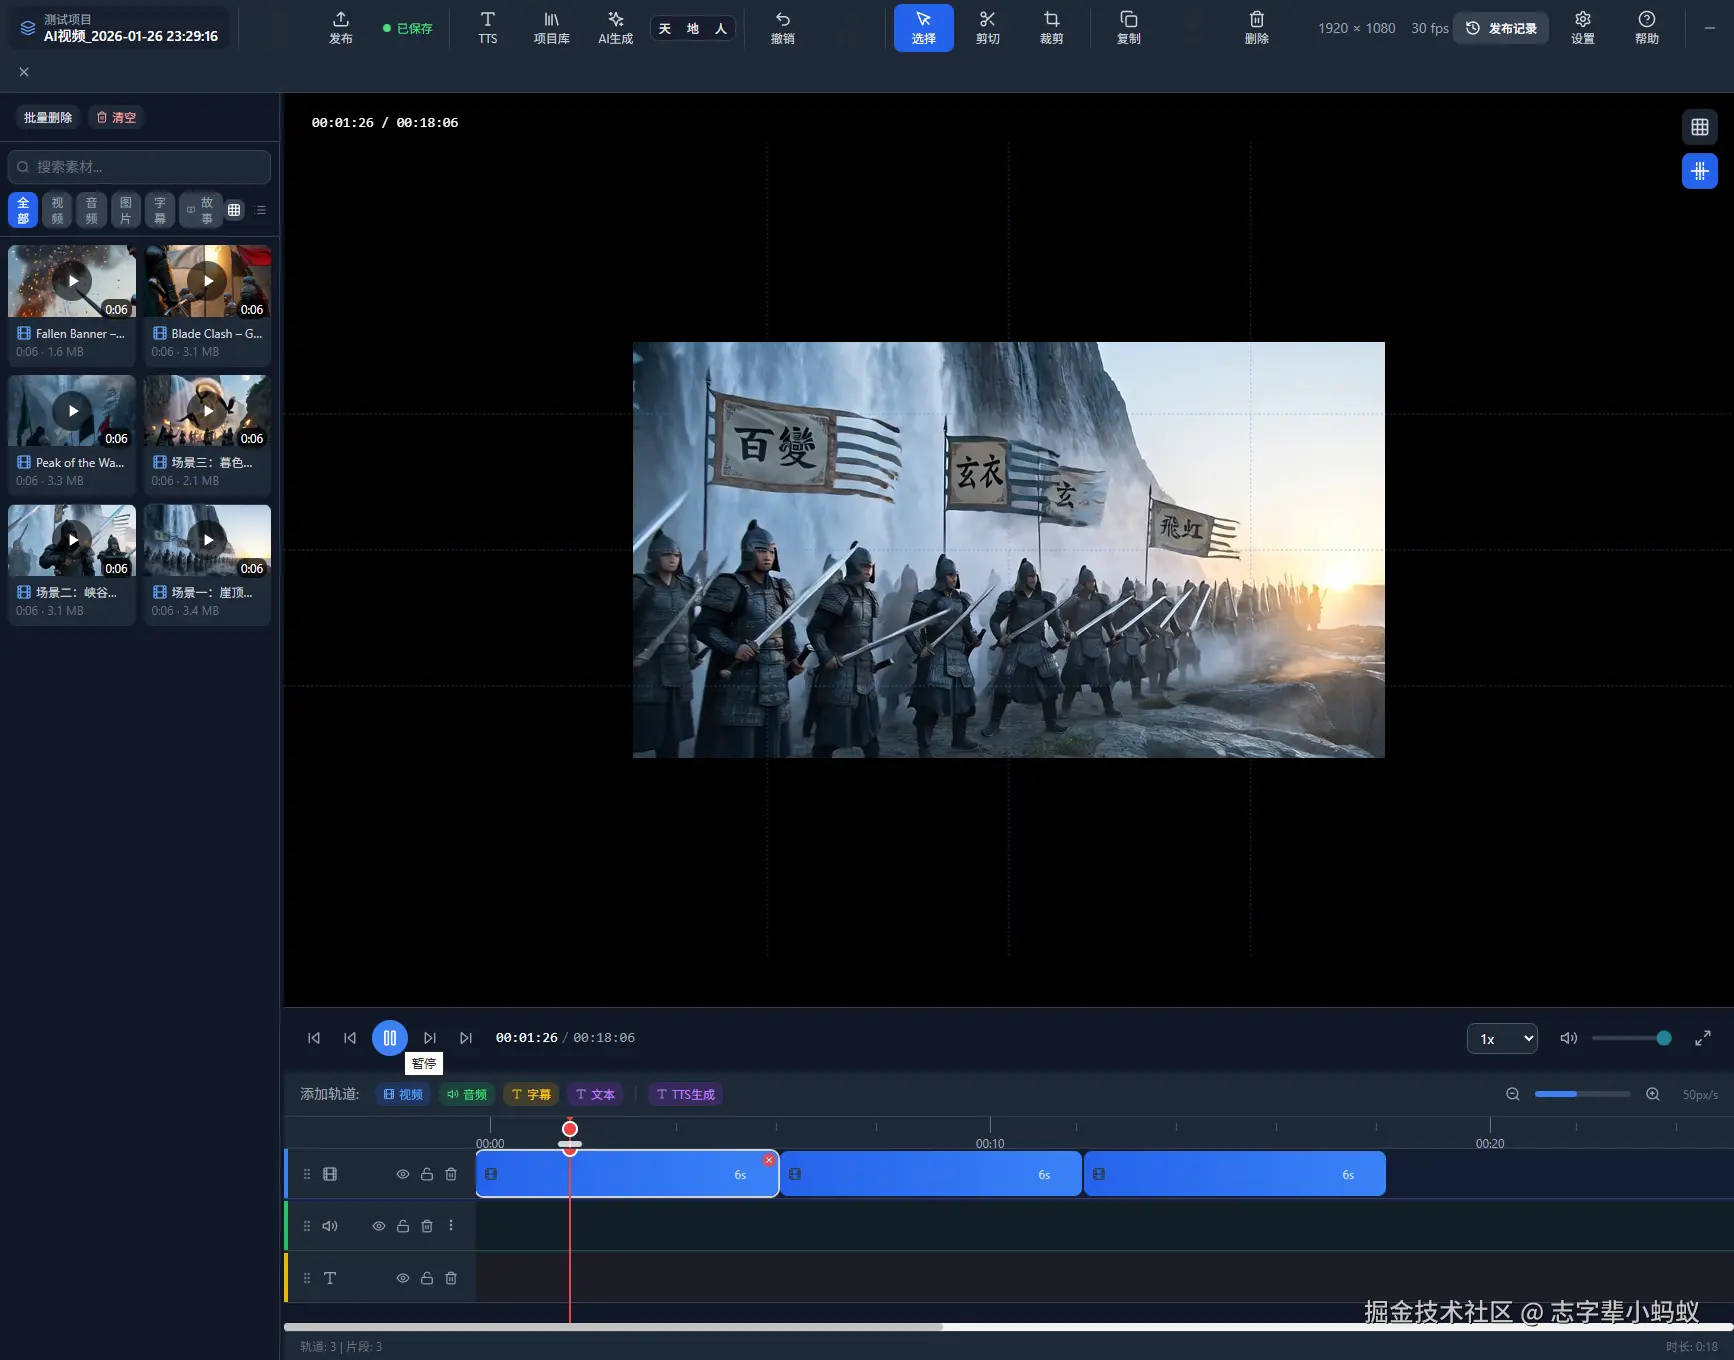The height and width of the screenshot is (1360, 1734).
Task: Adjust the preview volume slider
Action: pos(1630,1038)
